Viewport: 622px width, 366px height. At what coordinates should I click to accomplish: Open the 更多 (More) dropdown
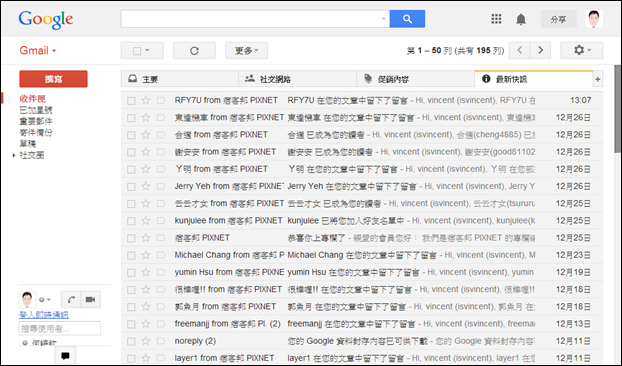[x=246, y=51]
